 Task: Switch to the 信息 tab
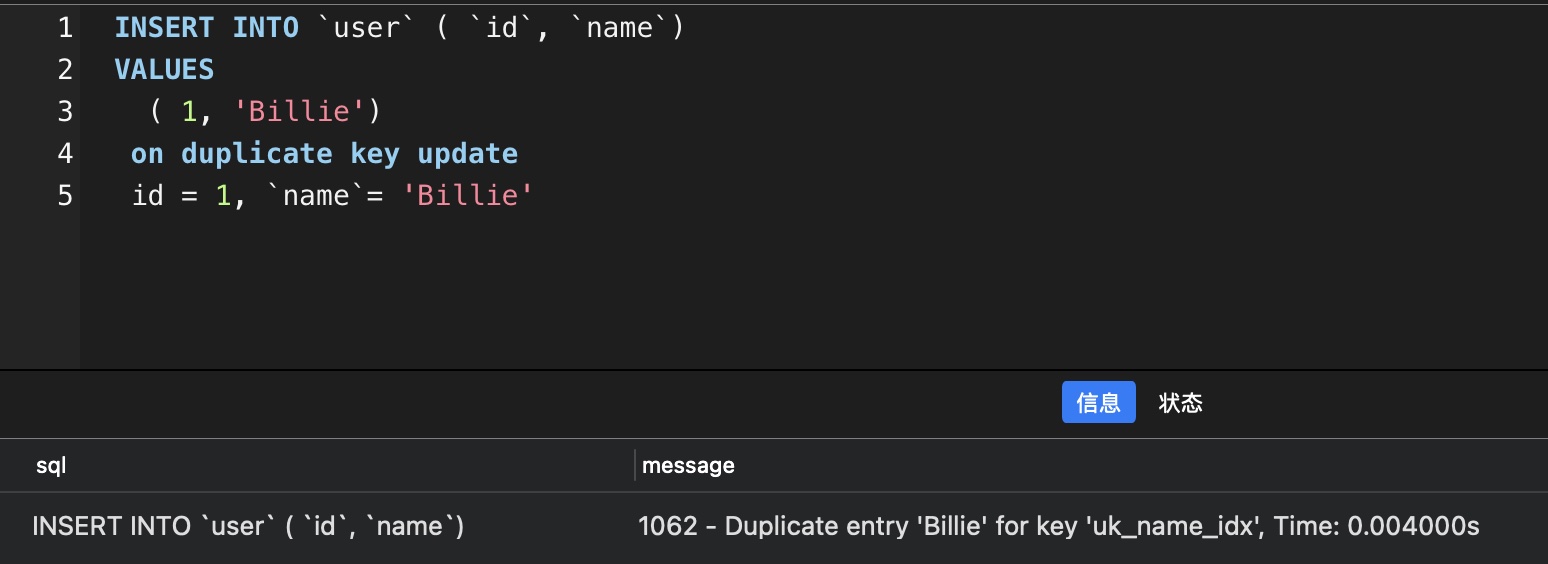(x=1098, y=402)
